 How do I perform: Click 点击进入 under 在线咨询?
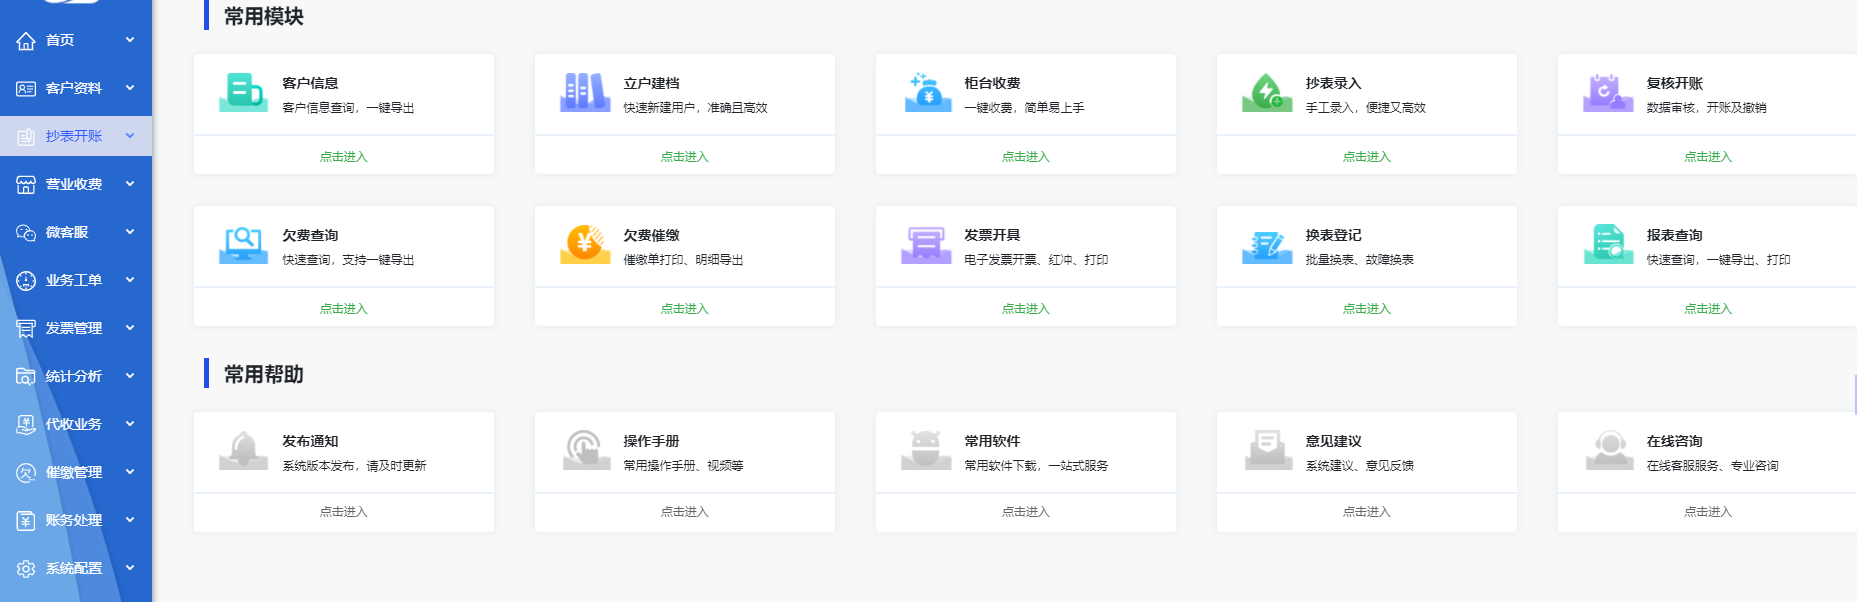pyautogui.click(x=1708, y=512)
